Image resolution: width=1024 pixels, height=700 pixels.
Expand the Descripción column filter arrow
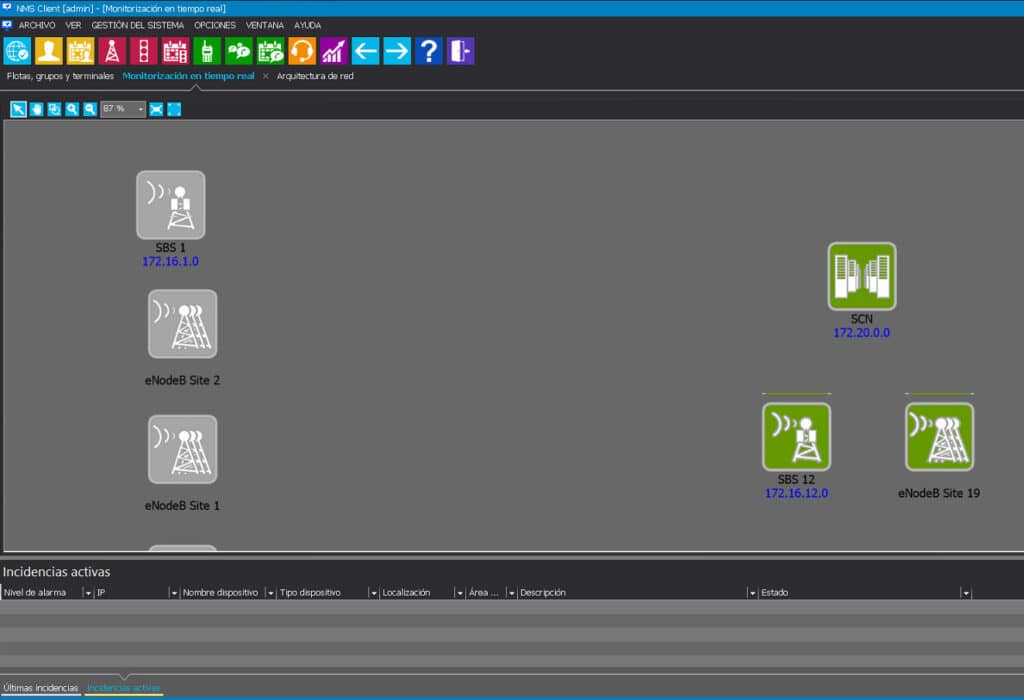752,593
